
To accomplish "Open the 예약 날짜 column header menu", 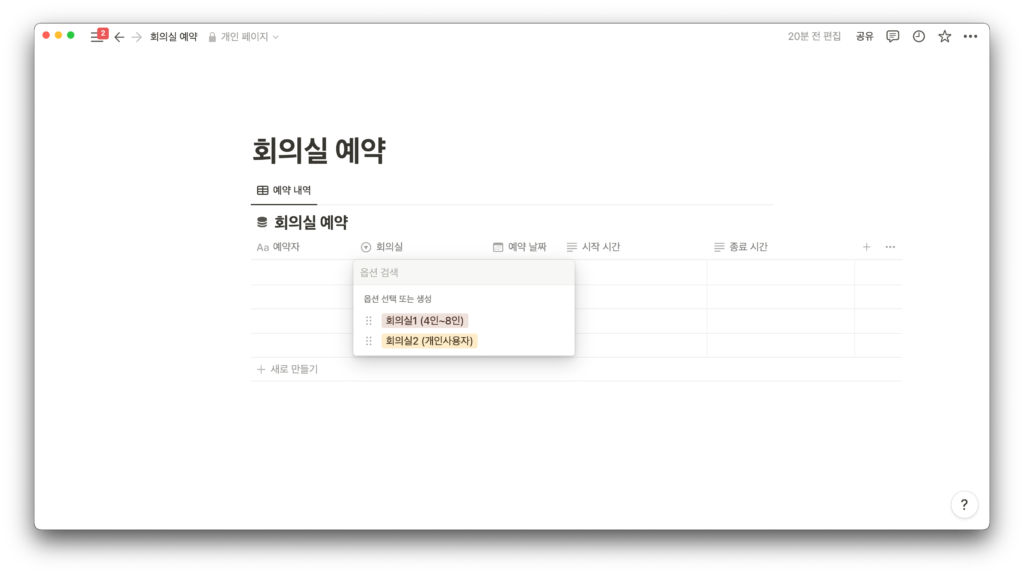I will pyautogui.click(x=520, y=247).
